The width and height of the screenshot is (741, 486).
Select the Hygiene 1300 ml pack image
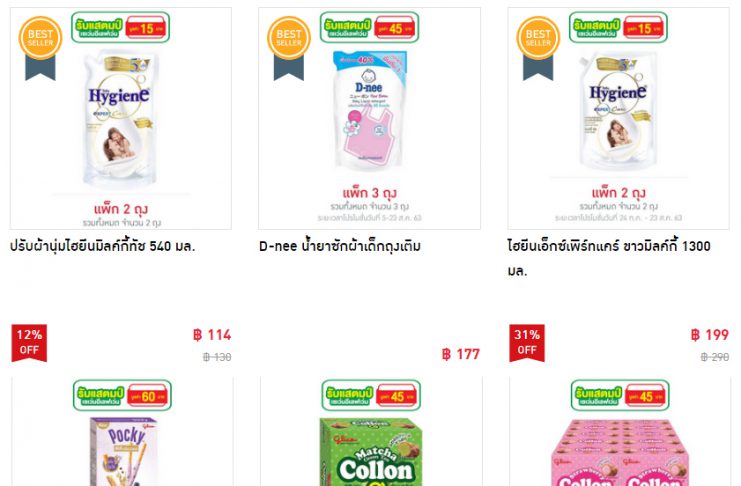tap(618, 111)
